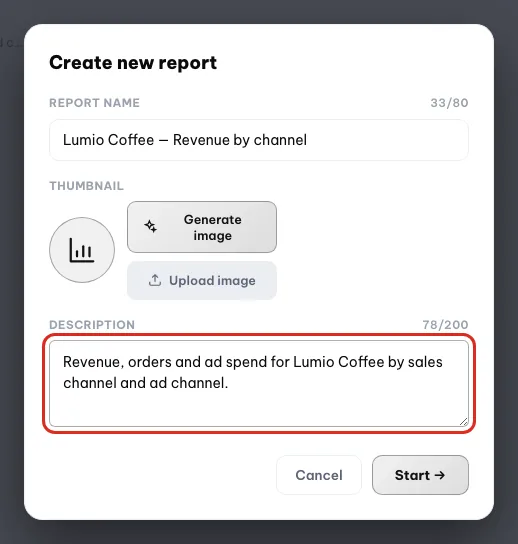Screen dimensions: 518x544
Task: Open the Upload image option
Action: [202, 280]
